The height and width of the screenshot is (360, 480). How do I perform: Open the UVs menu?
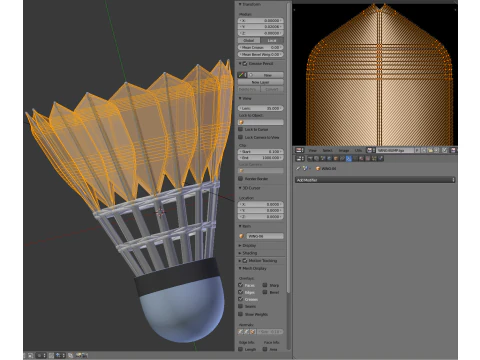tap(358, 150)
